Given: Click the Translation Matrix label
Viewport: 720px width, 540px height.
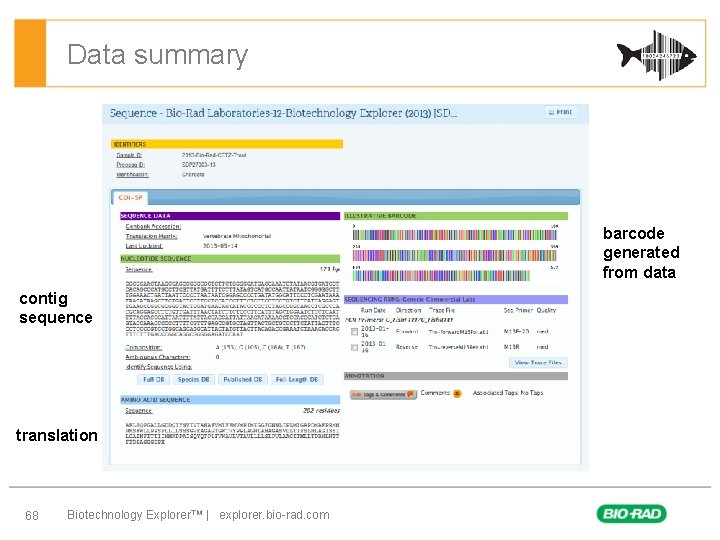Looking at the screenshot, I should click(152, 236).
